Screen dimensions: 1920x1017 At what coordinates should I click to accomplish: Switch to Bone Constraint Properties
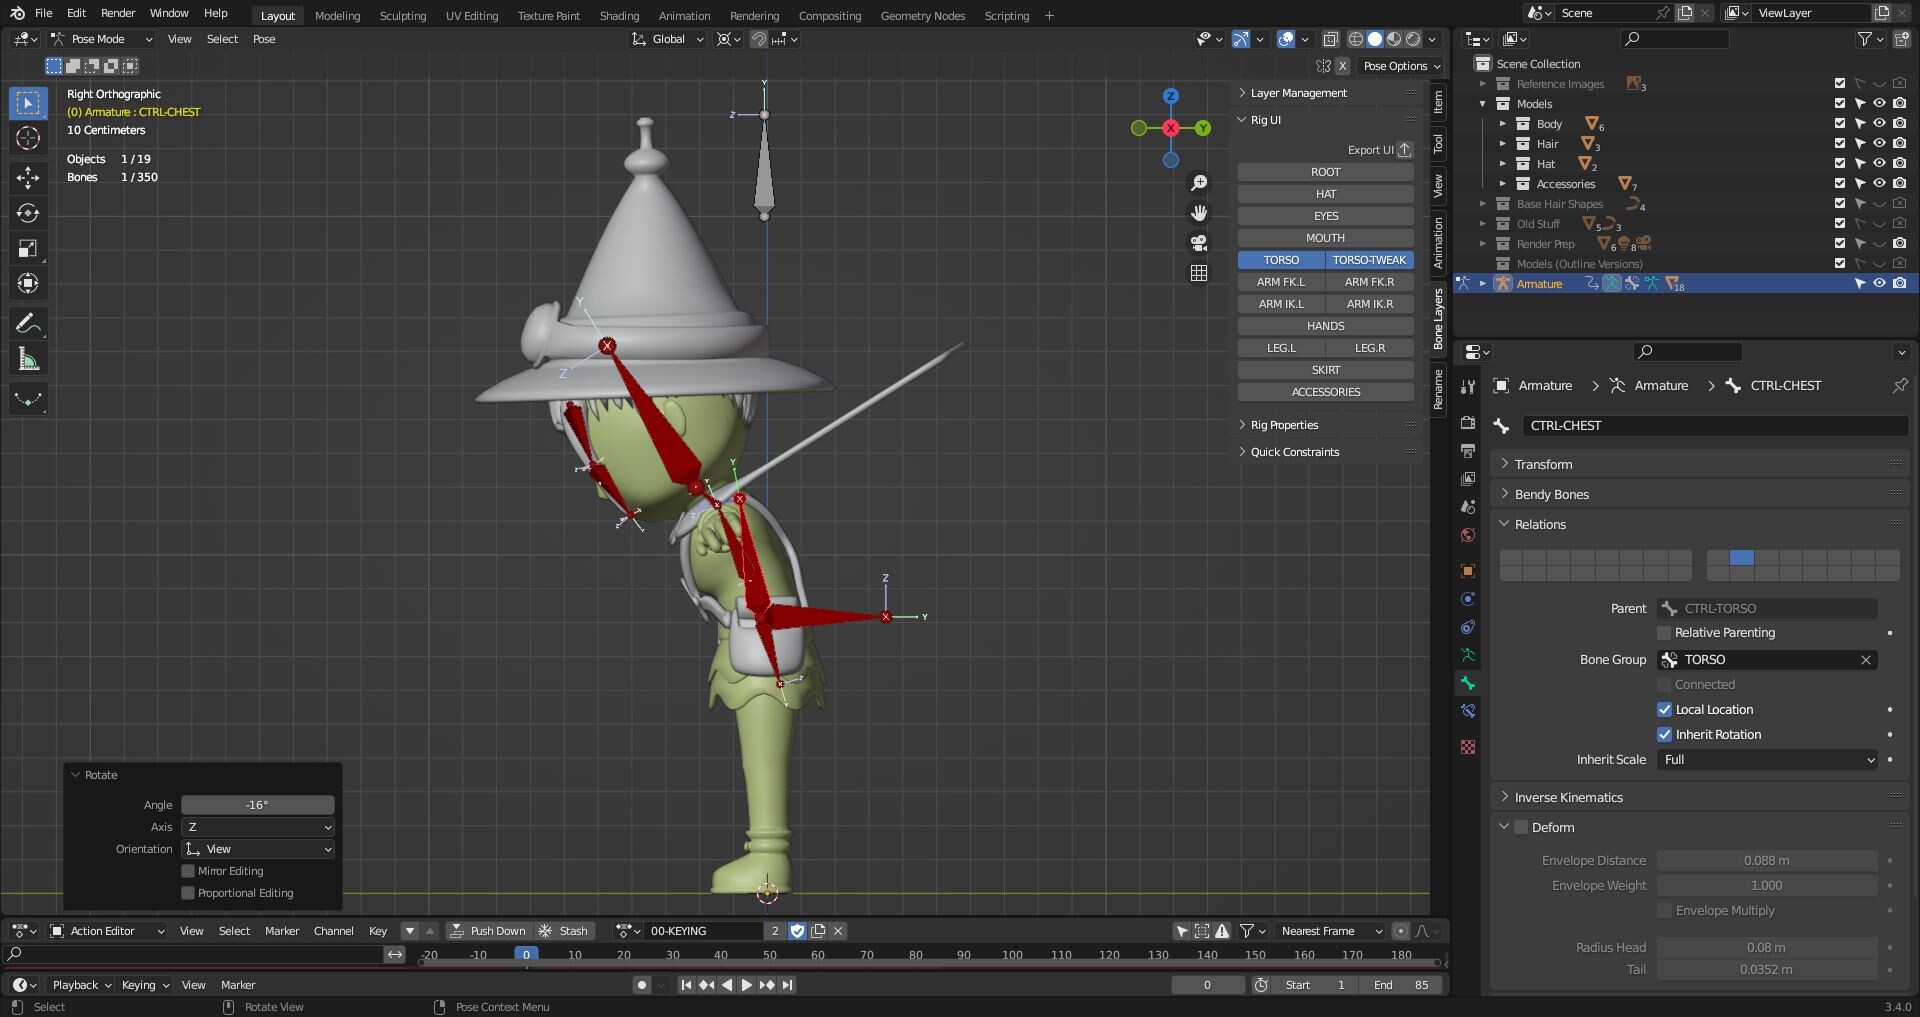pyautogui.click(x=1467, y=710)
